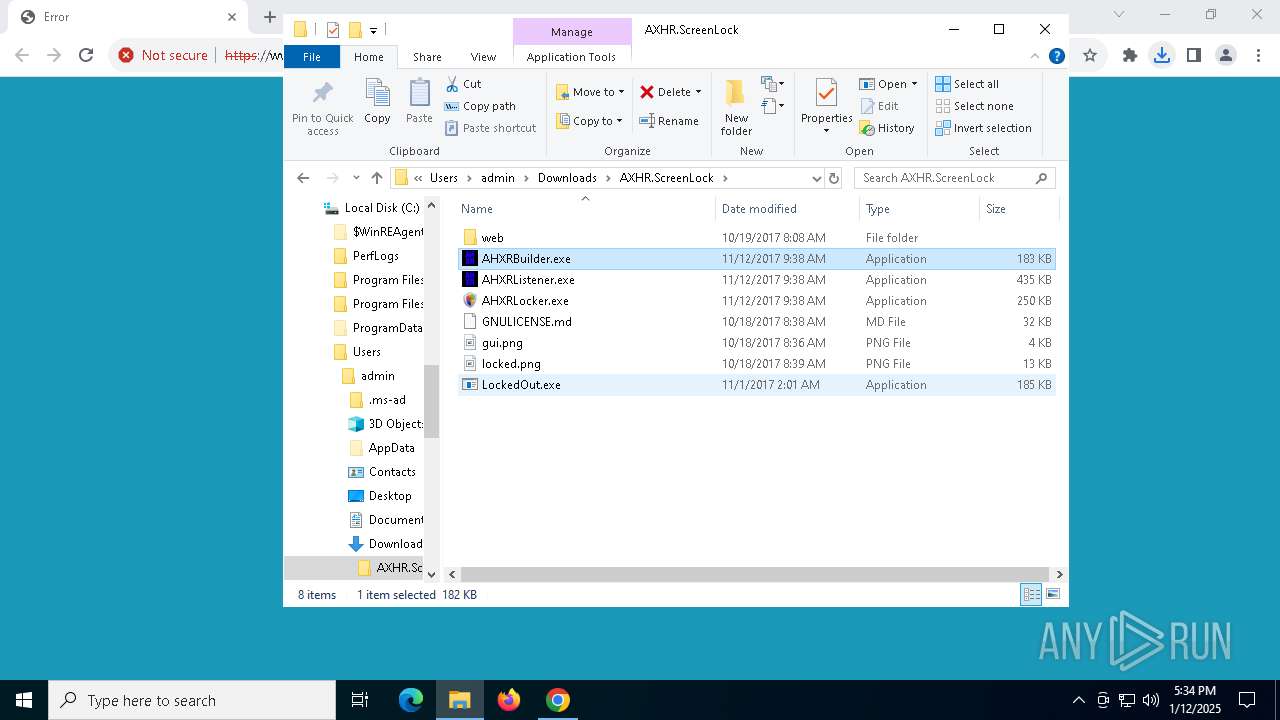The width and height of the screenshot is (1280, 720).
Task: Switch to details view layout icon
Action: click(1031, 594)
